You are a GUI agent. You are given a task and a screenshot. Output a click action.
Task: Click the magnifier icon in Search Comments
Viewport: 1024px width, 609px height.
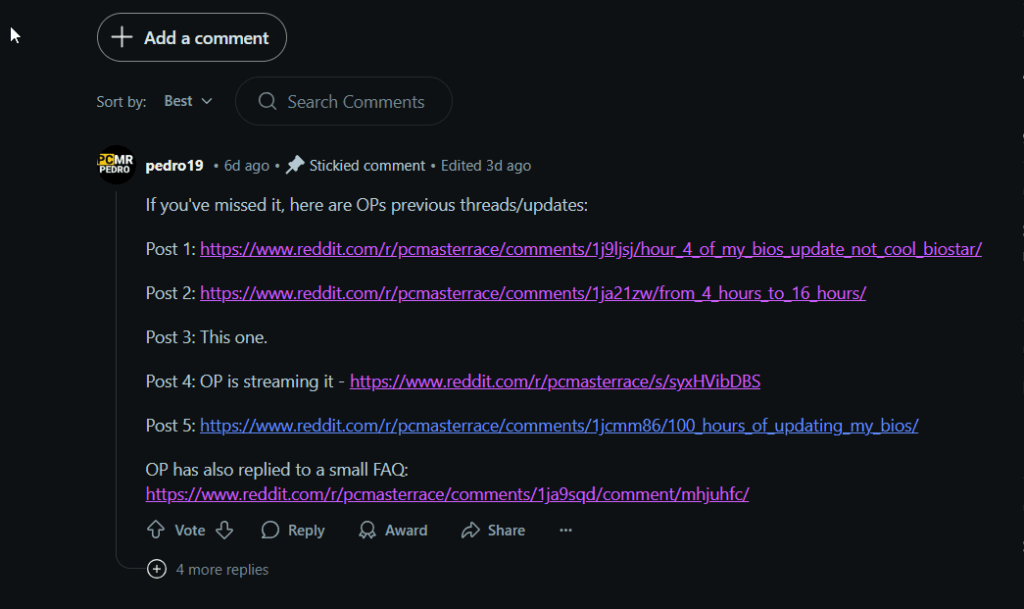point(267,101)
